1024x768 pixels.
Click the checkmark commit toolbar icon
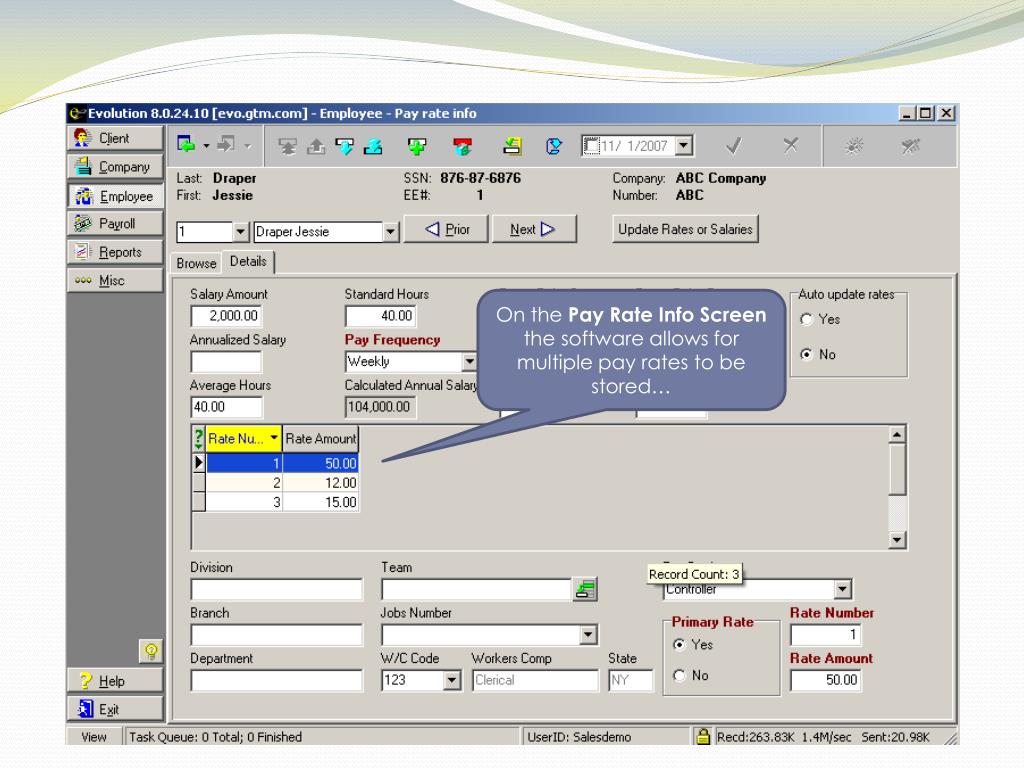[x=734, y=145]
